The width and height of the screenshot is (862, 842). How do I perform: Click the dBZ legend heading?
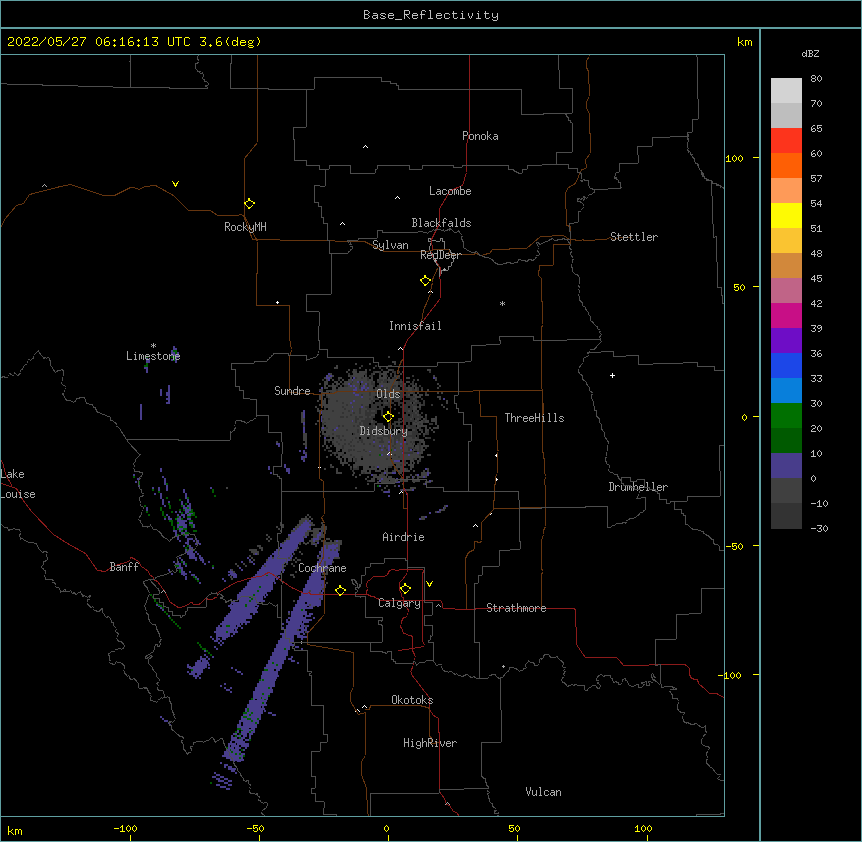[810, 53]
